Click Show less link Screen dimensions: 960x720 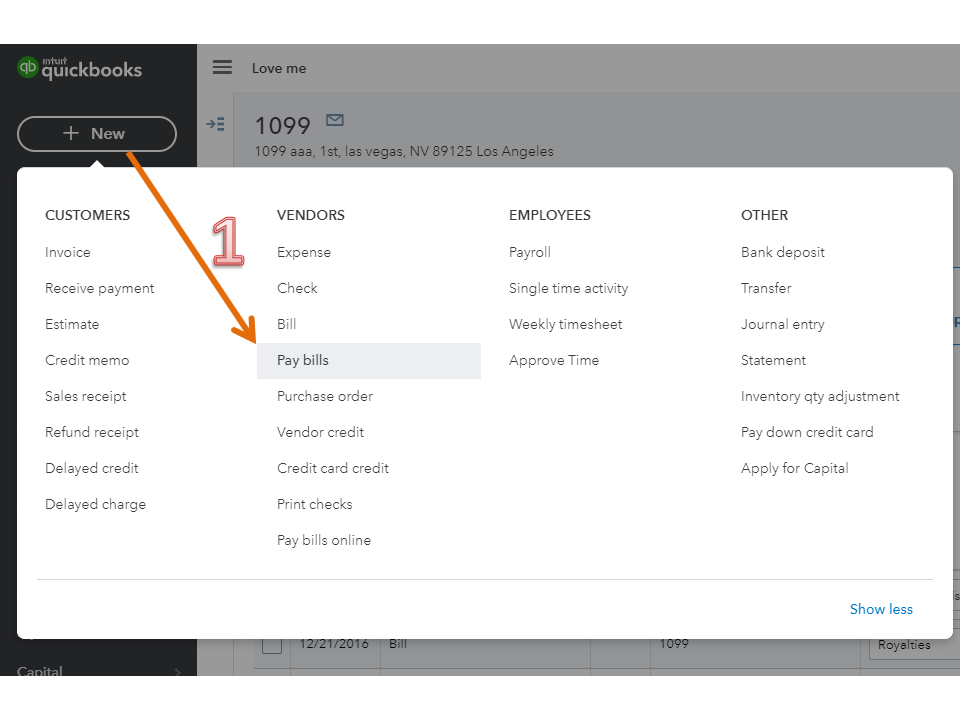tap(881, 609)
